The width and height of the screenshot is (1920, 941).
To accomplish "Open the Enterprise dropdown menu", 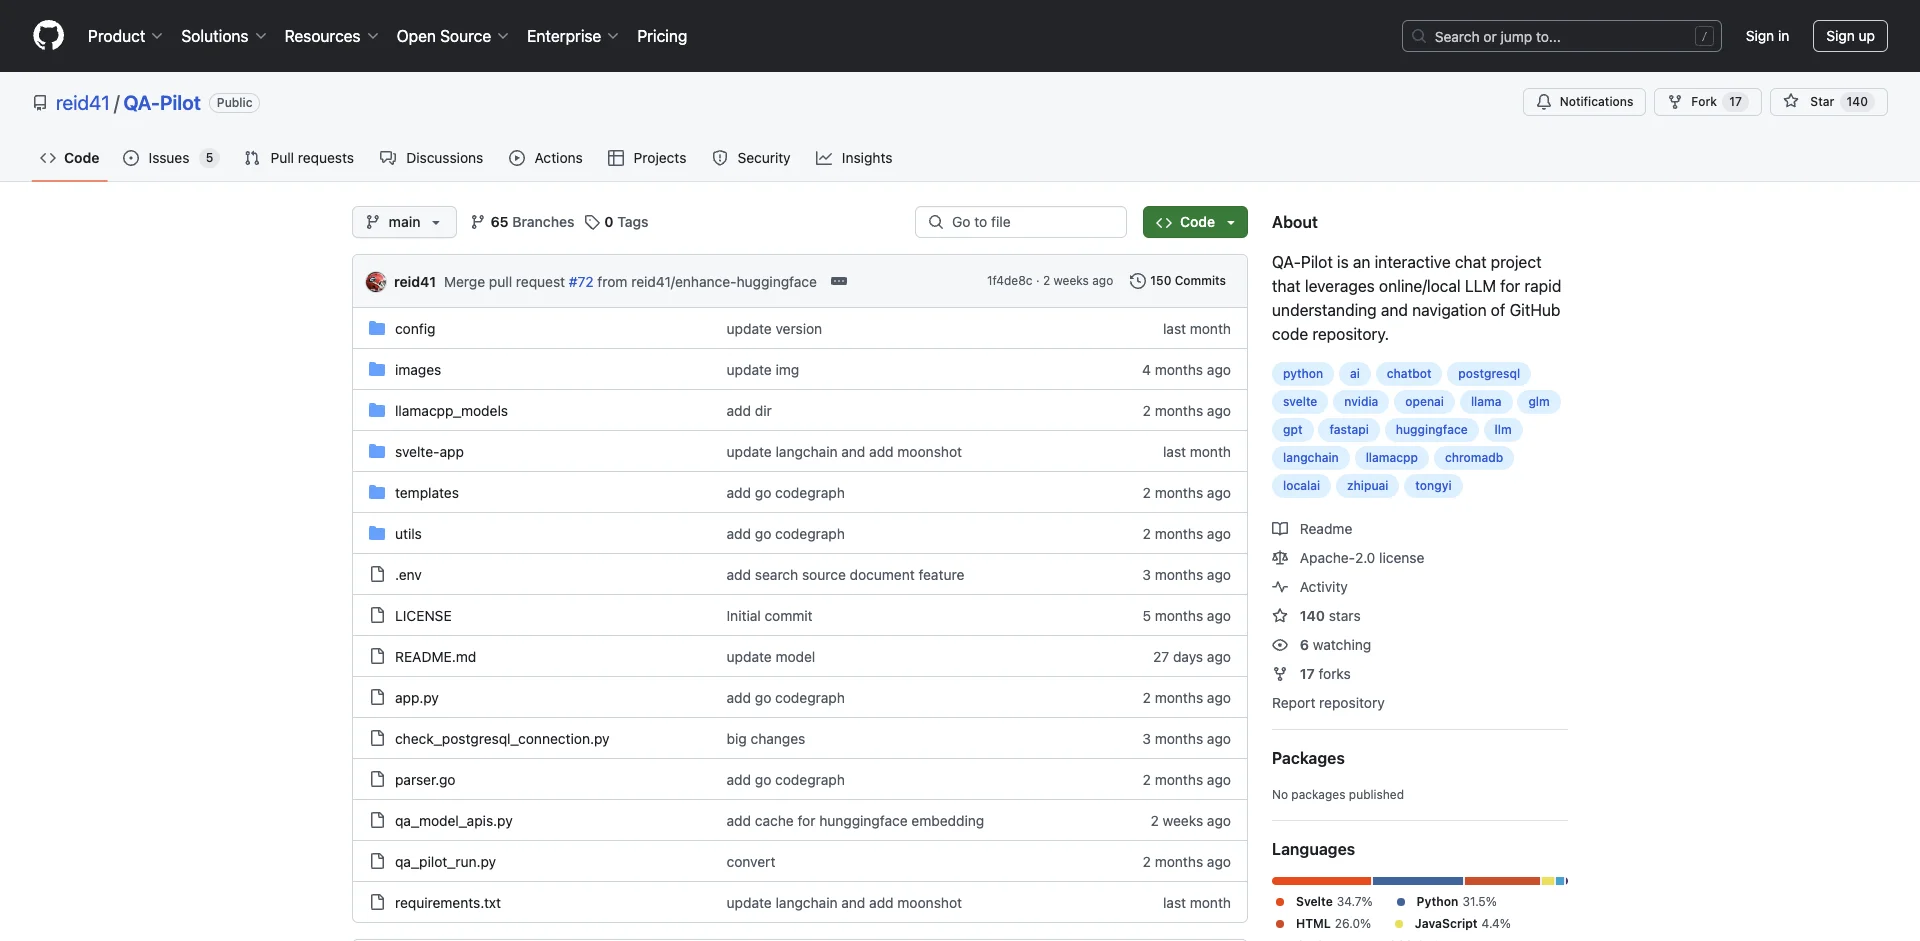I will (x=572, y=36).
